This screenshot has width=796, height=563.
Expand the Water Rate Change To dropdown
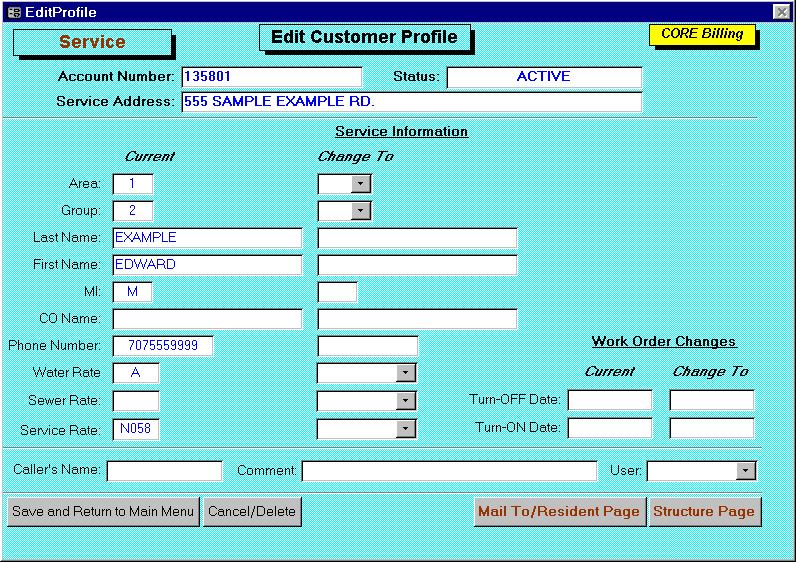[x=405, y=373]
